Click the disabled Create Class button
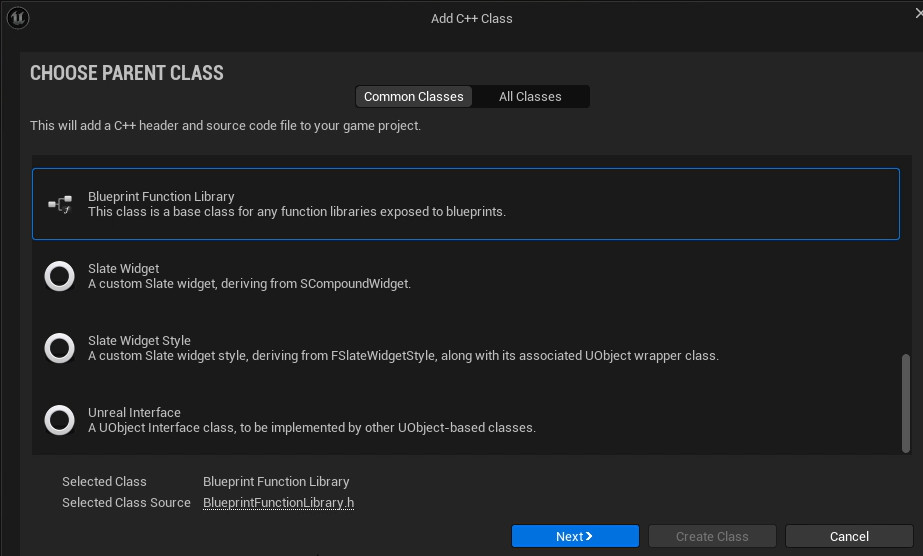923x556 pixels. pyautogui.click(x=712, y=536)
